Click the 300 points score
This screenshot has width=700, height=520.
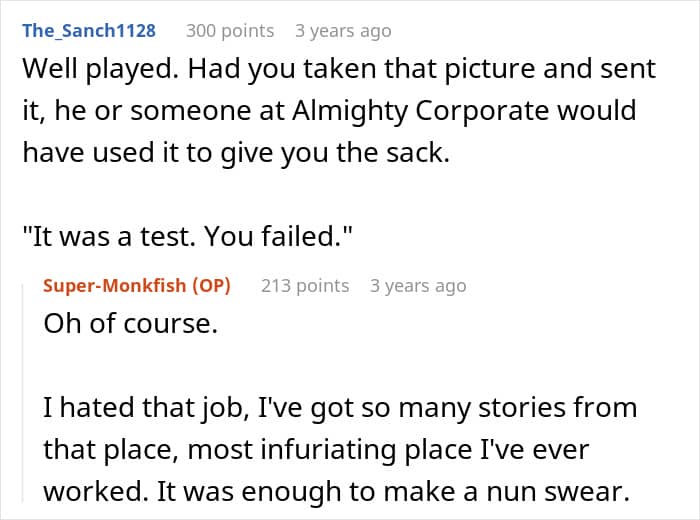pos(230,31)
